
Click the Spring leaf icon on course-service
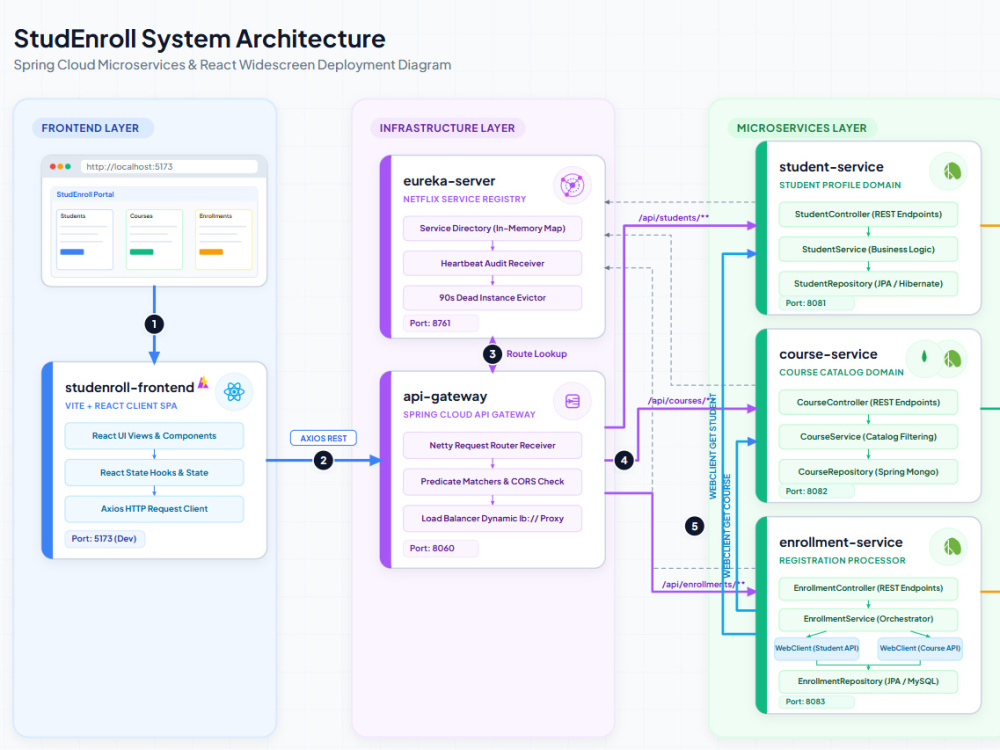pos(952,358)
